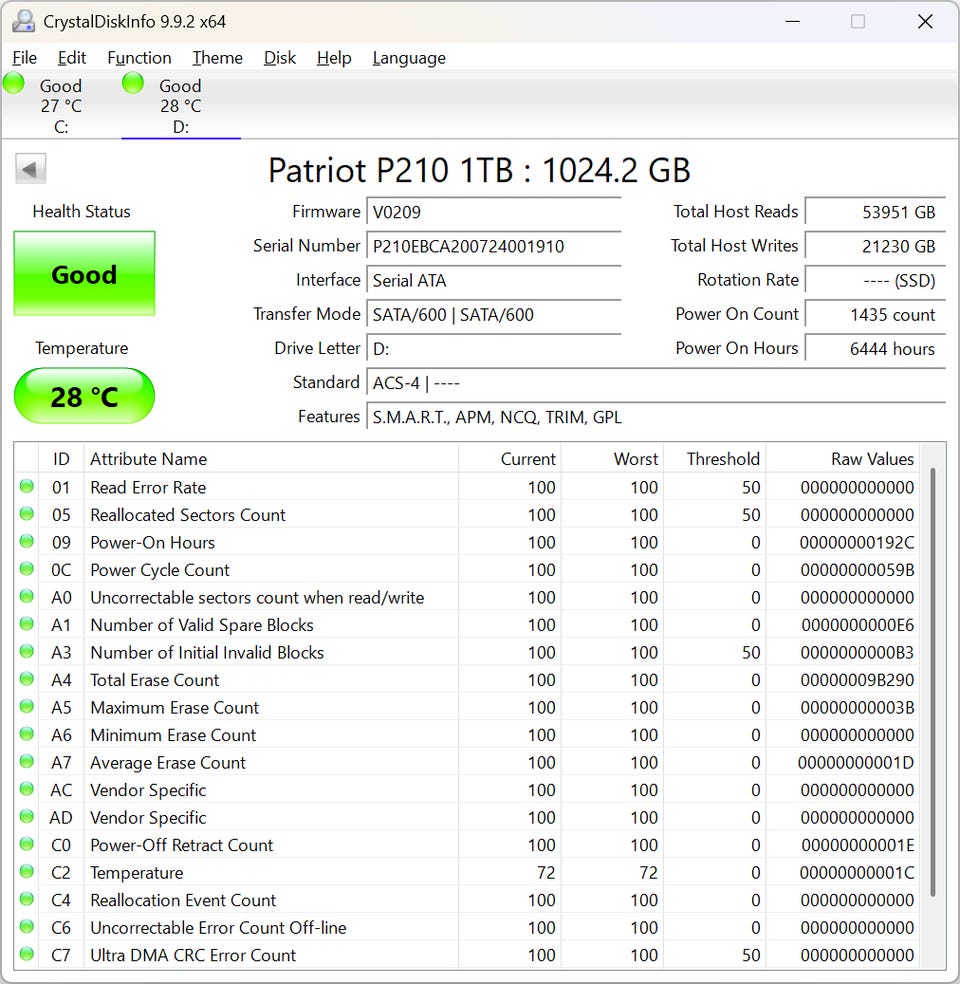The width and height of the screenshot is (960, 984).
Task: Click the previous disk arrow button
Action: [x=30, y=169]
